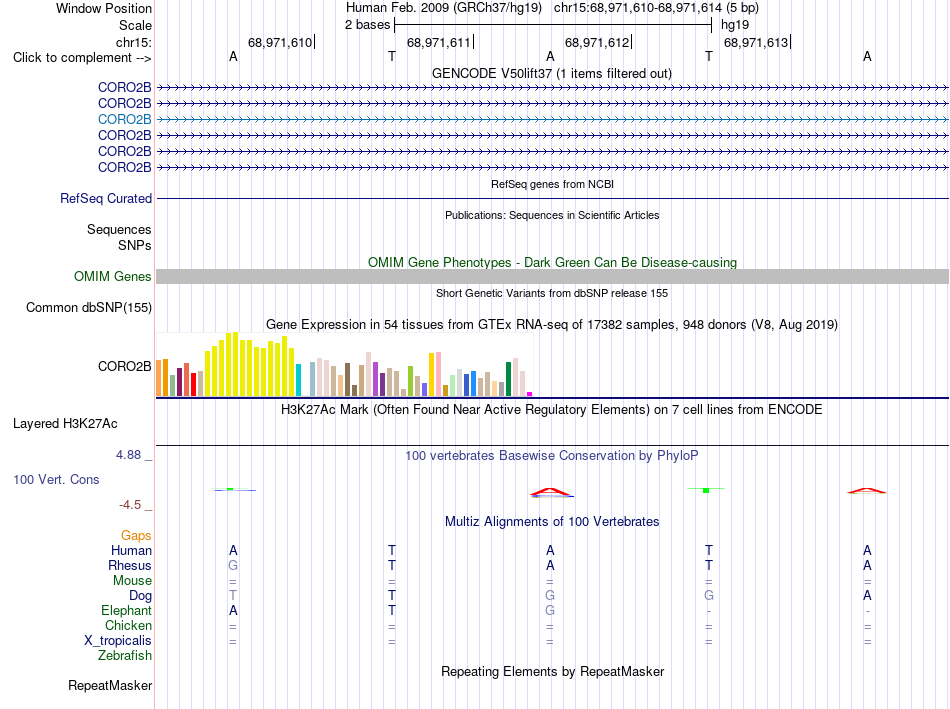Click the light-blue CORO2B transcript label
Viewport: 950px width, 709px height.
[x=124, y=119]
